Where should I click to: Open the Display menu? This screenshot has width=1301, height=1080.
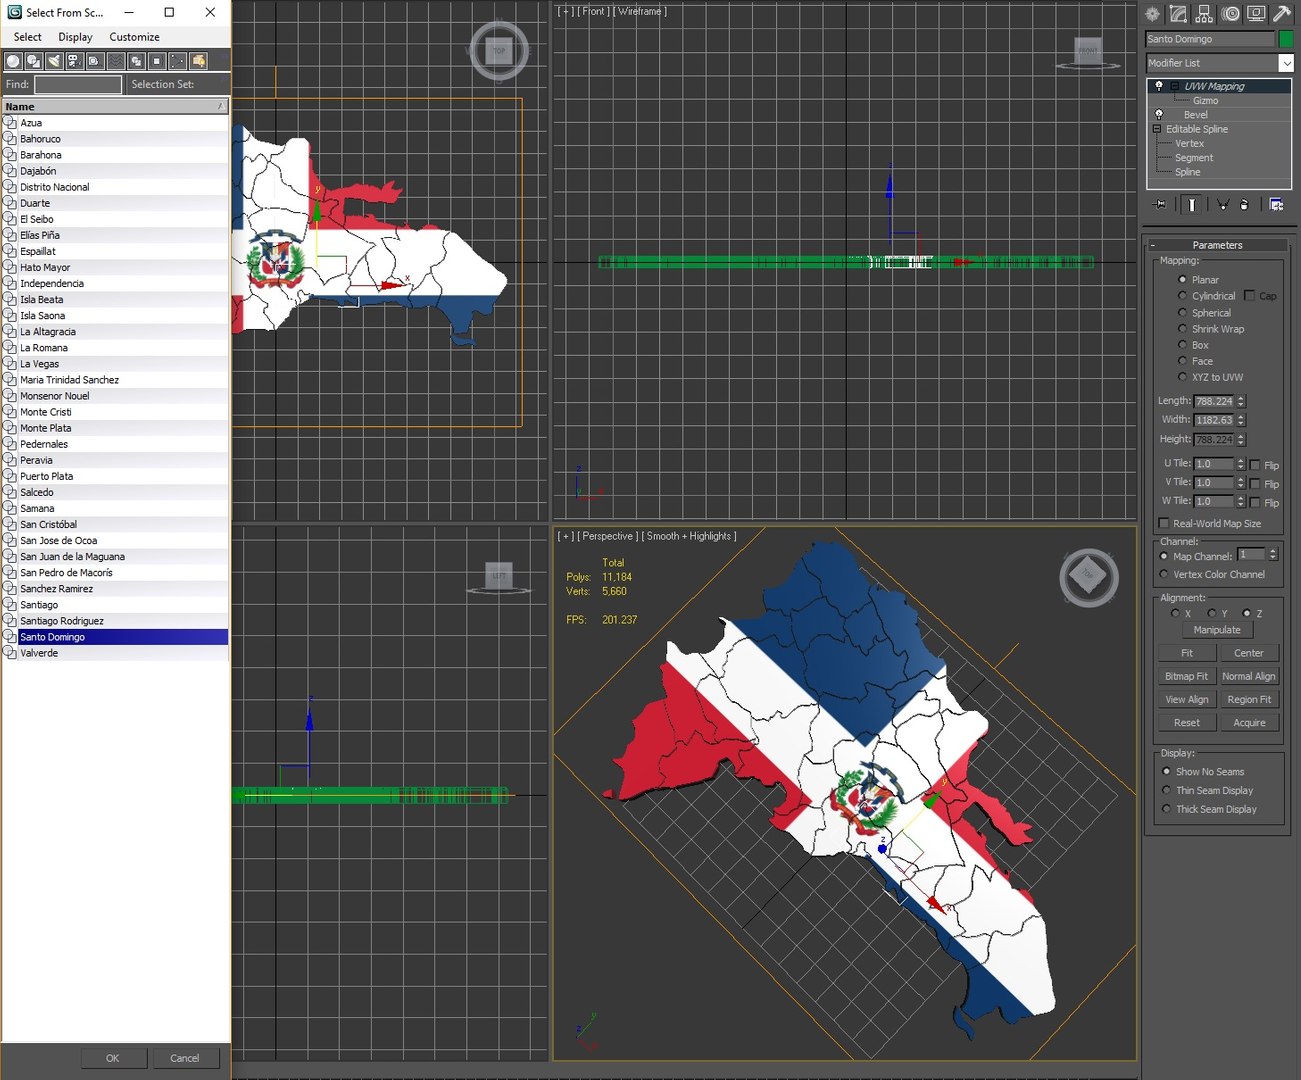[75, 37]
